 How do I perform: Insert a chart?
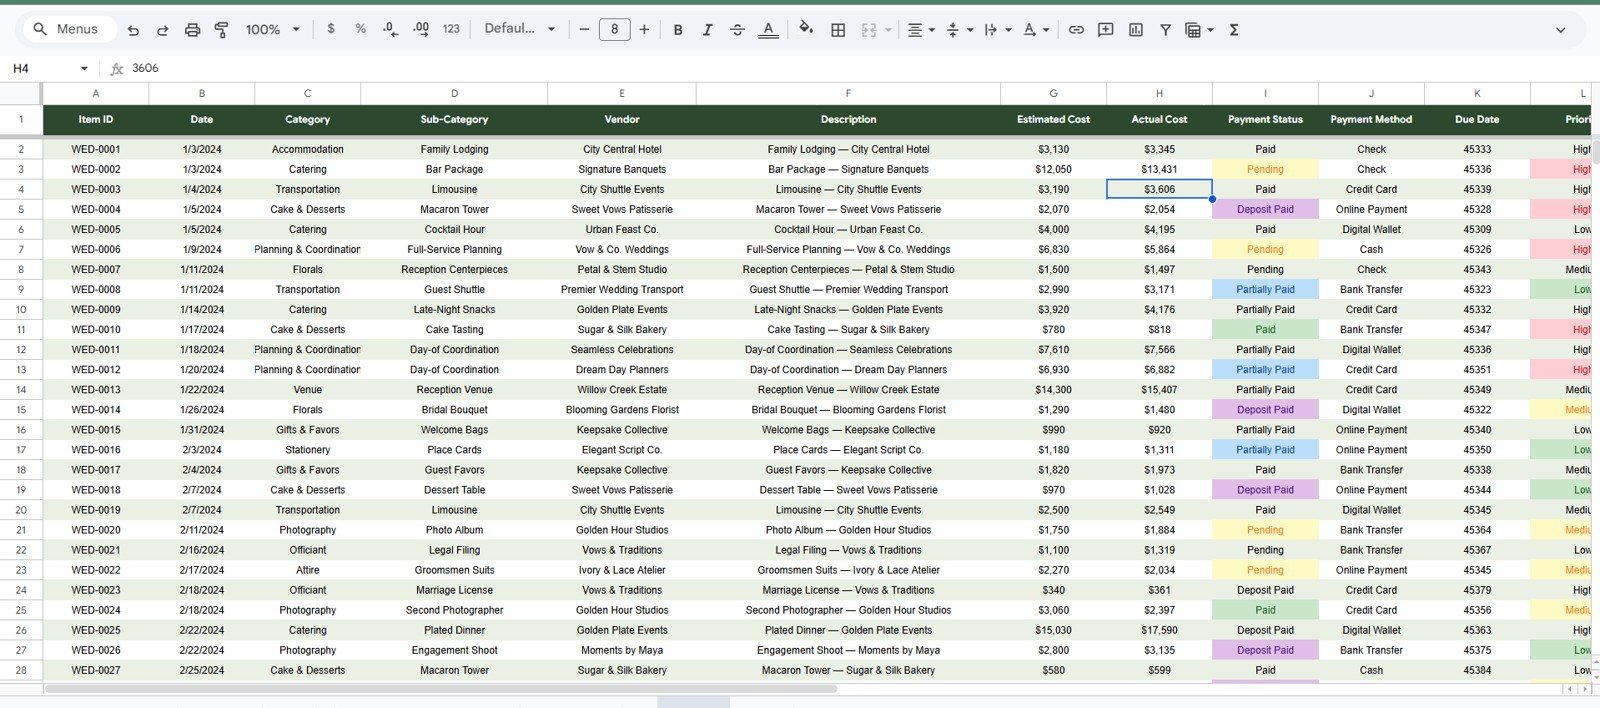(x=1135, y=30)
